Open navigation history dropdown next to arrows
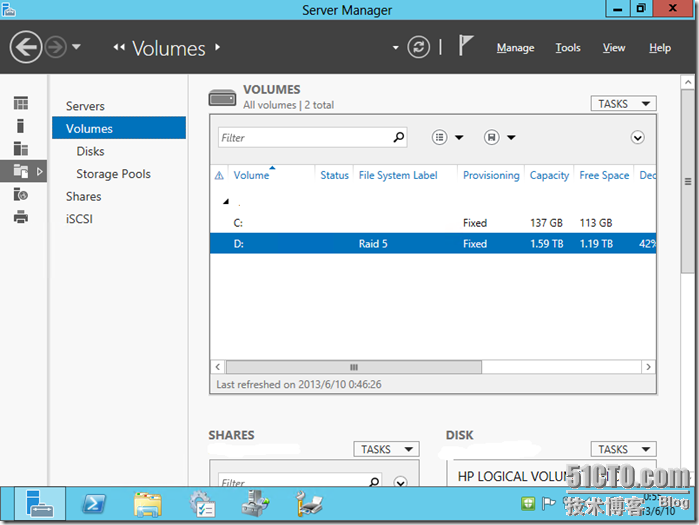This screenshot has width=699, height=525. pyautogui.click(x=76, y=46)
